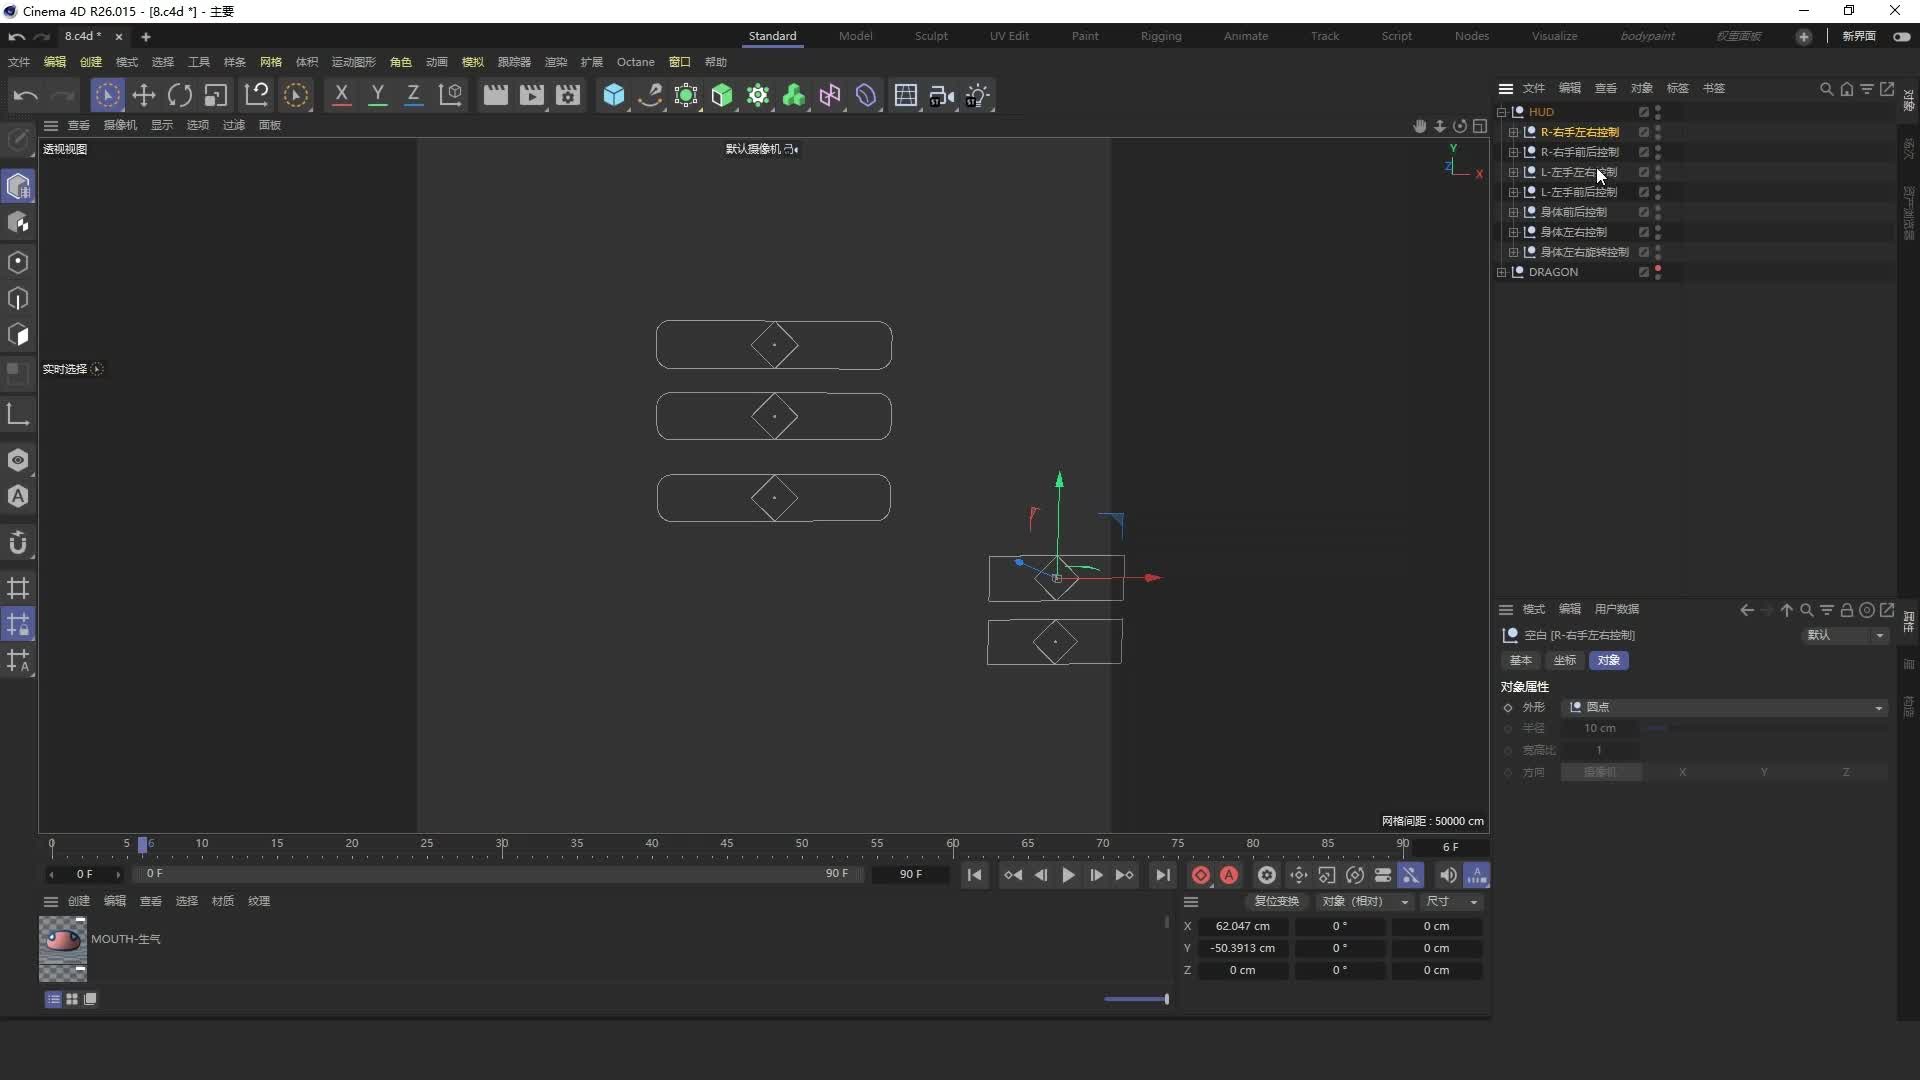Screen dimensions: 1920x1080
Task: Toggle visibility dots of HUD object
Action: click(x=1658, y=112)
